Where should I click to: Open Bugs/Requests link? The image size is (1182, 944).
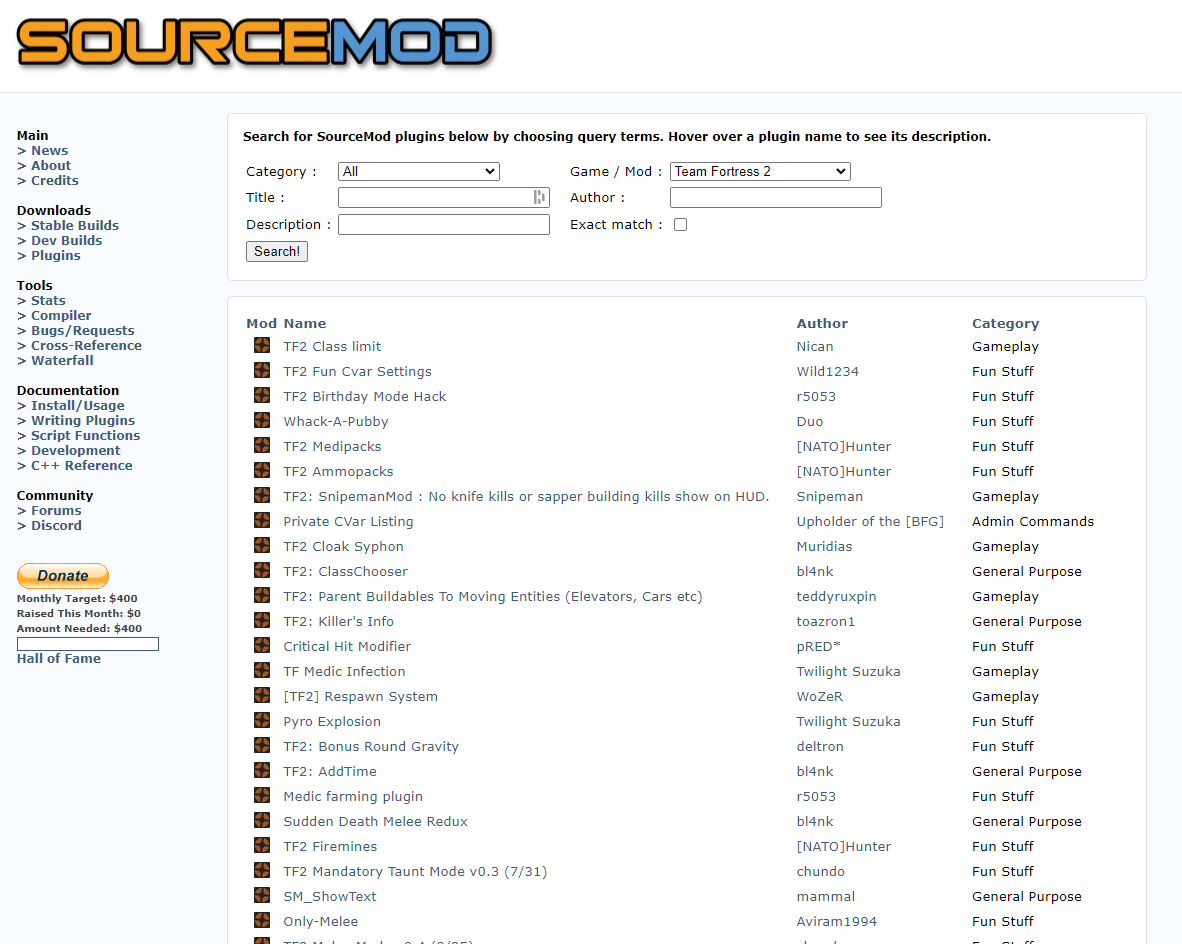point(82,331)
